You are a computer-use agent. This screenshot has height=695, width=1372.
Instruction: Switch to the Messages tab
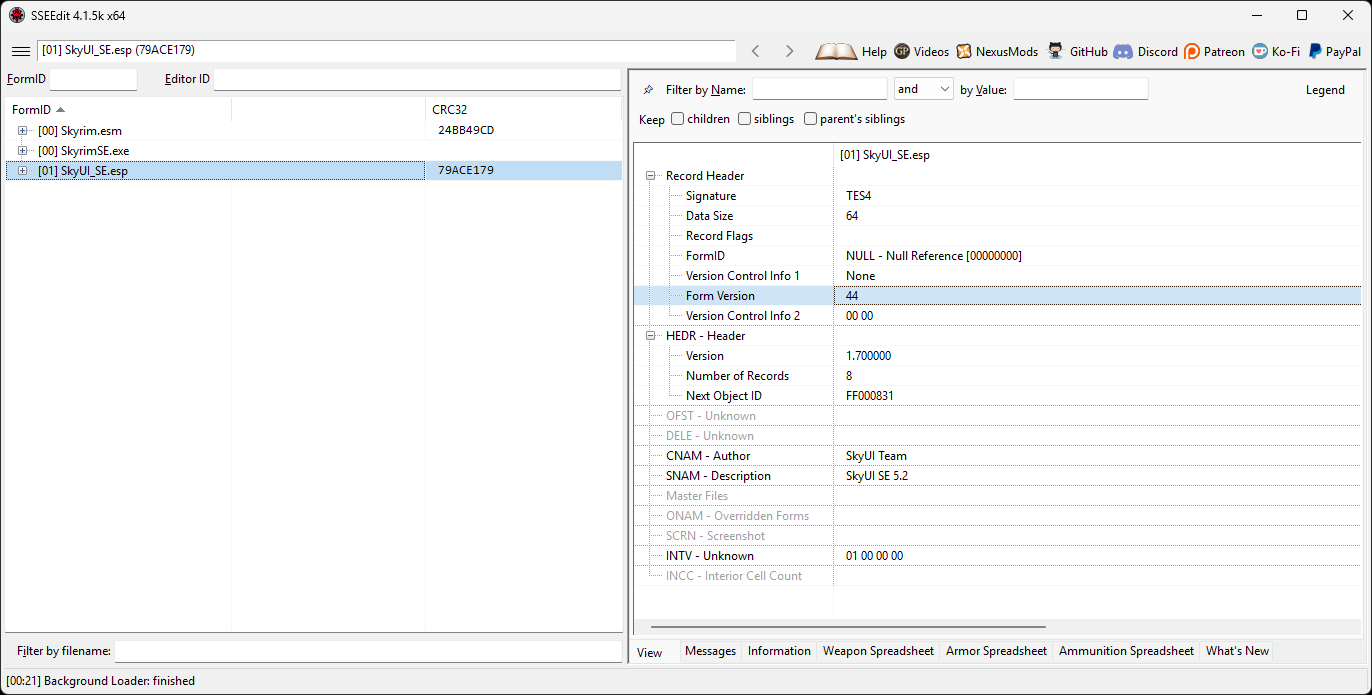711,651
